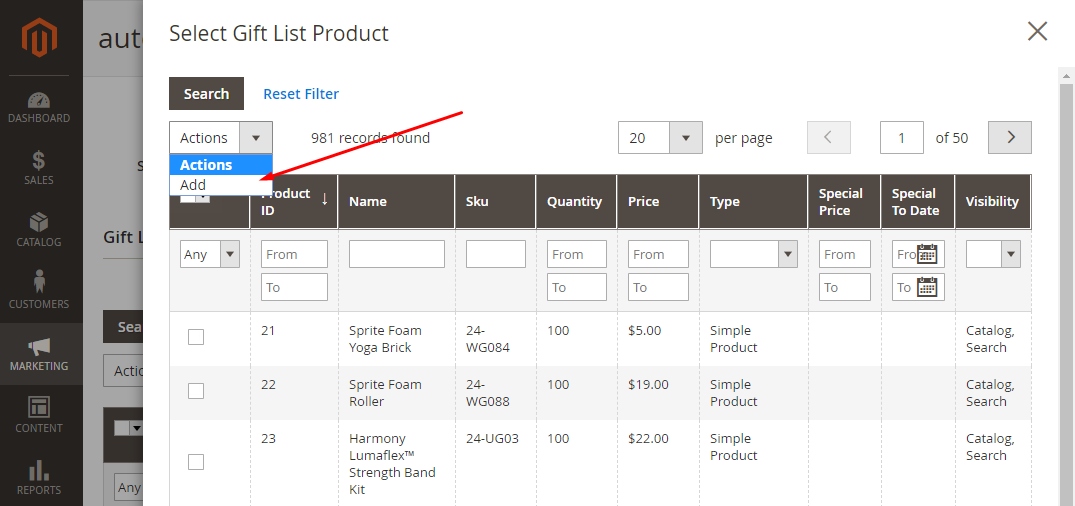Open the Dashboard sidebar icon
Viewport: 1075px width, 506px height.
pos(39,101)
